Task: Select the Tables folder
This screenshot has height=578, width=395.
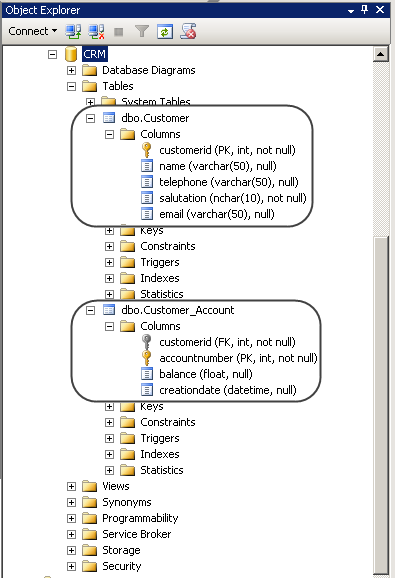Action: point(118,86)
